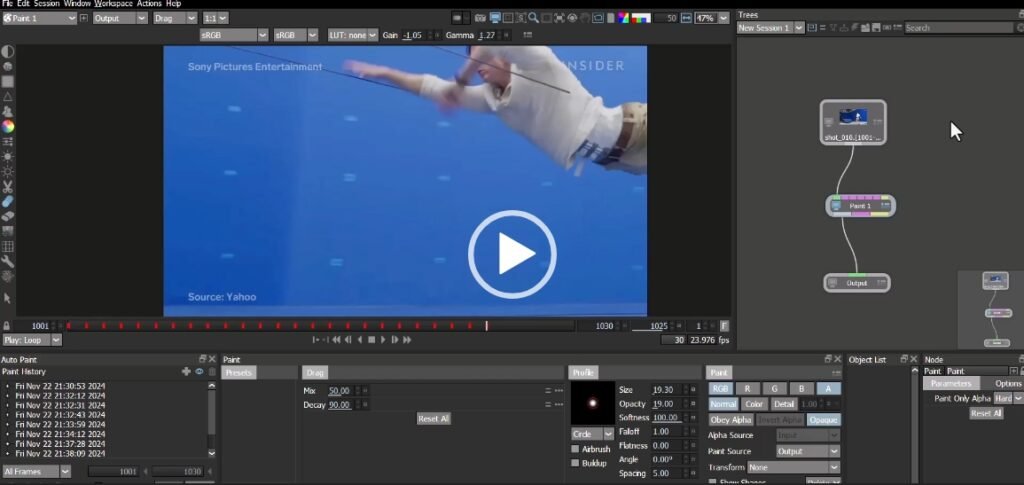Select the Paint 1 node in the tree
Image resolution: width=1024 pixels, height=485 pixels.
point(860,206)
